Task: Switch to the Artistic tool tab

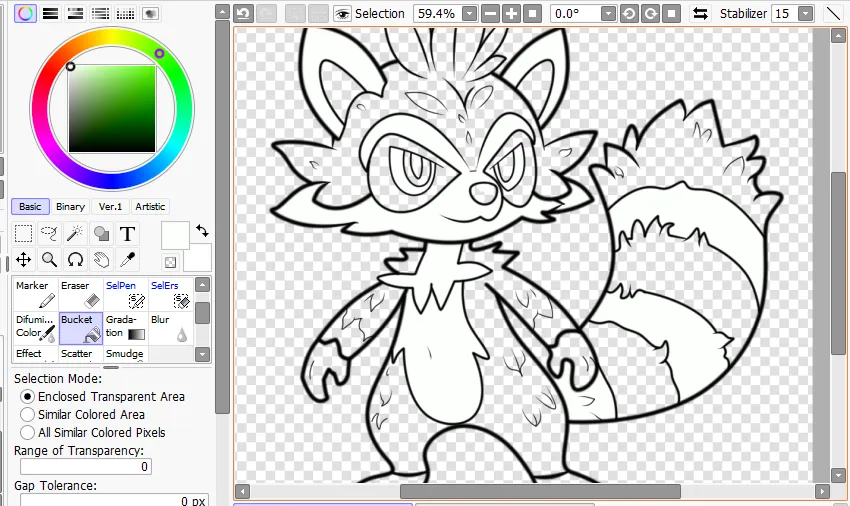Action: [x=150, y=207]
